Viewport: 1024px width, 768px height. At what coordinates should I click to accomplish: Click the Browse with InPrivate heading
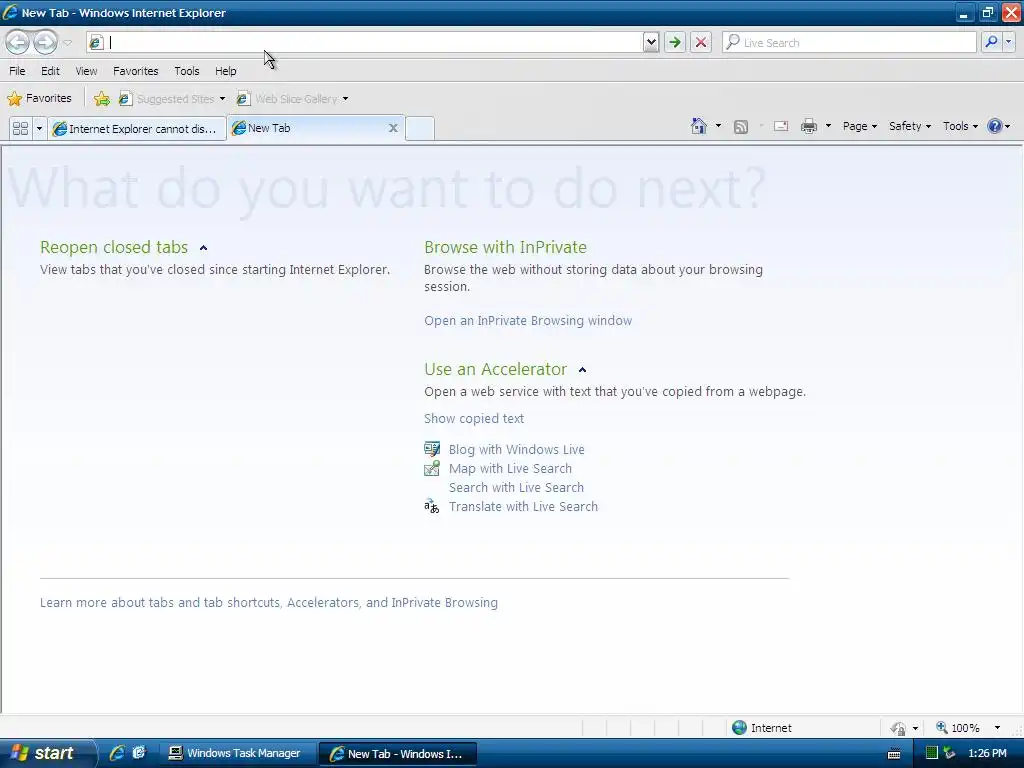coord(505,248)
